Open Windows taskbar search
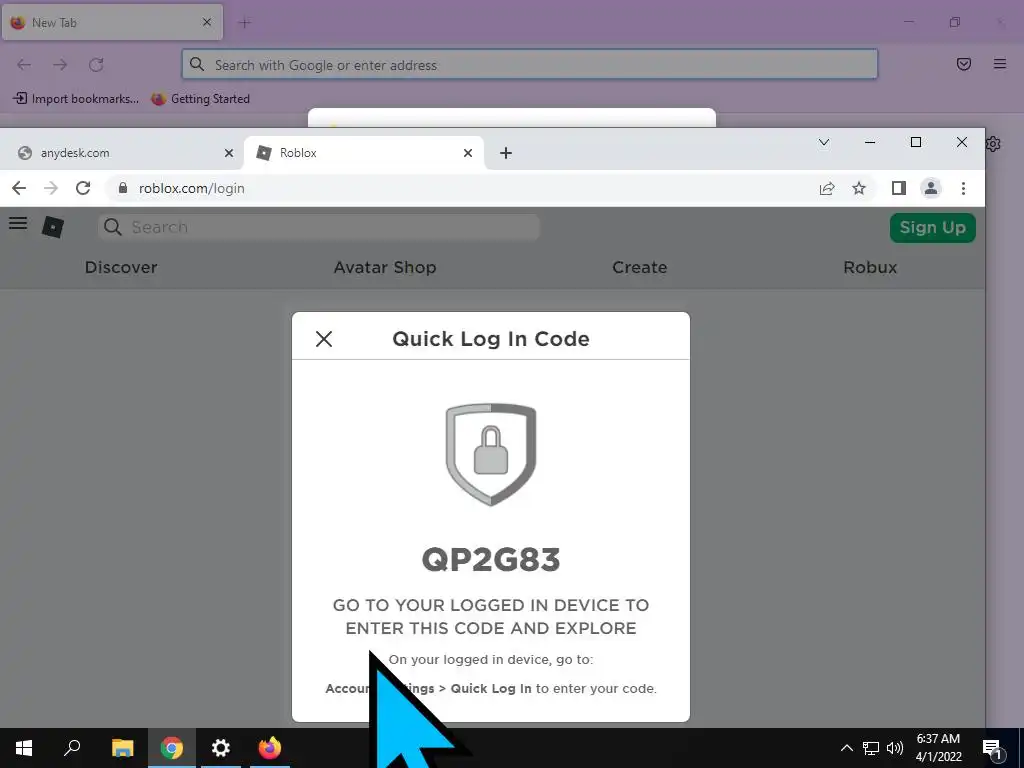1024x768 pixels. (x=72, y=748)
